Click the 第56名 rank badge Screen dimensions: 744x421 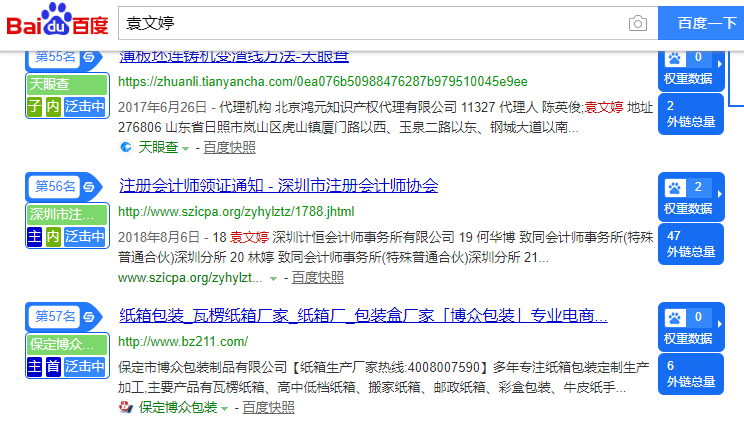point(55,186)
